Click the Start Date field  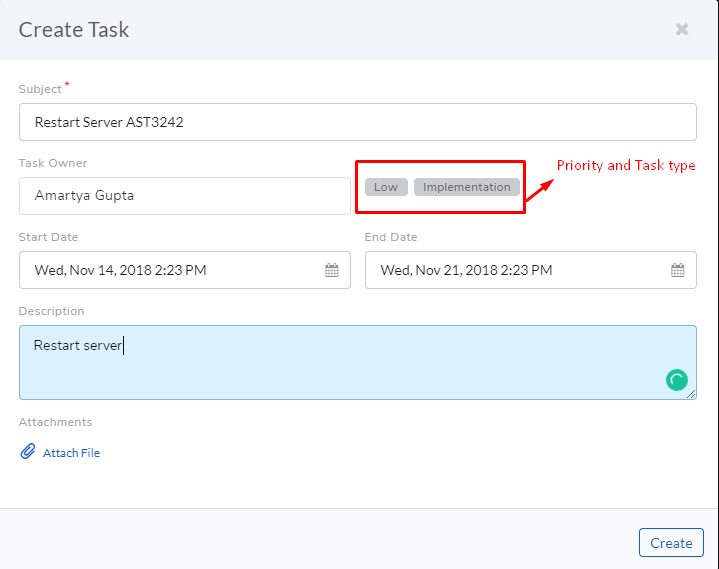click(185, 270)
